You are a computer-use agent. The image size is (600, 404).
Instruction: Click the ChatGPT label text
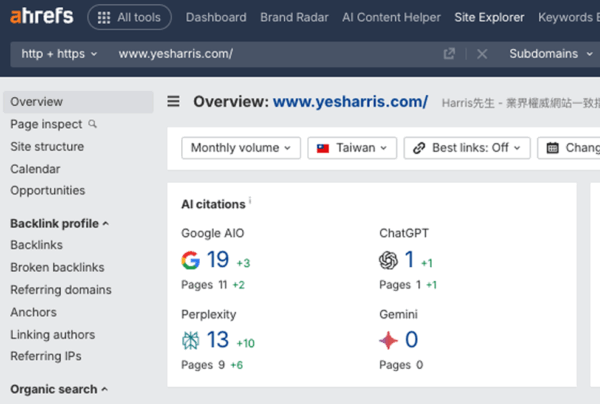(x=404, y=233)
